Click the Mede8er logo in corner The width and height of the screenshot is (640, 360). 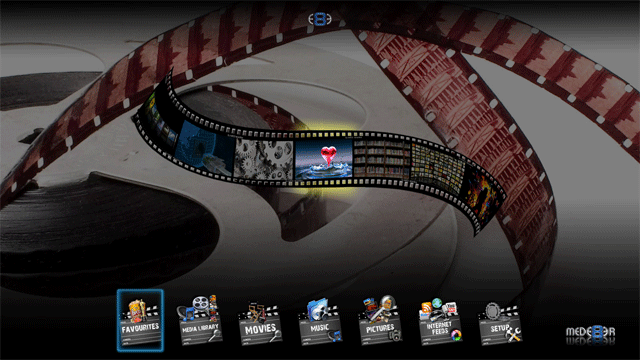point(590,333)
